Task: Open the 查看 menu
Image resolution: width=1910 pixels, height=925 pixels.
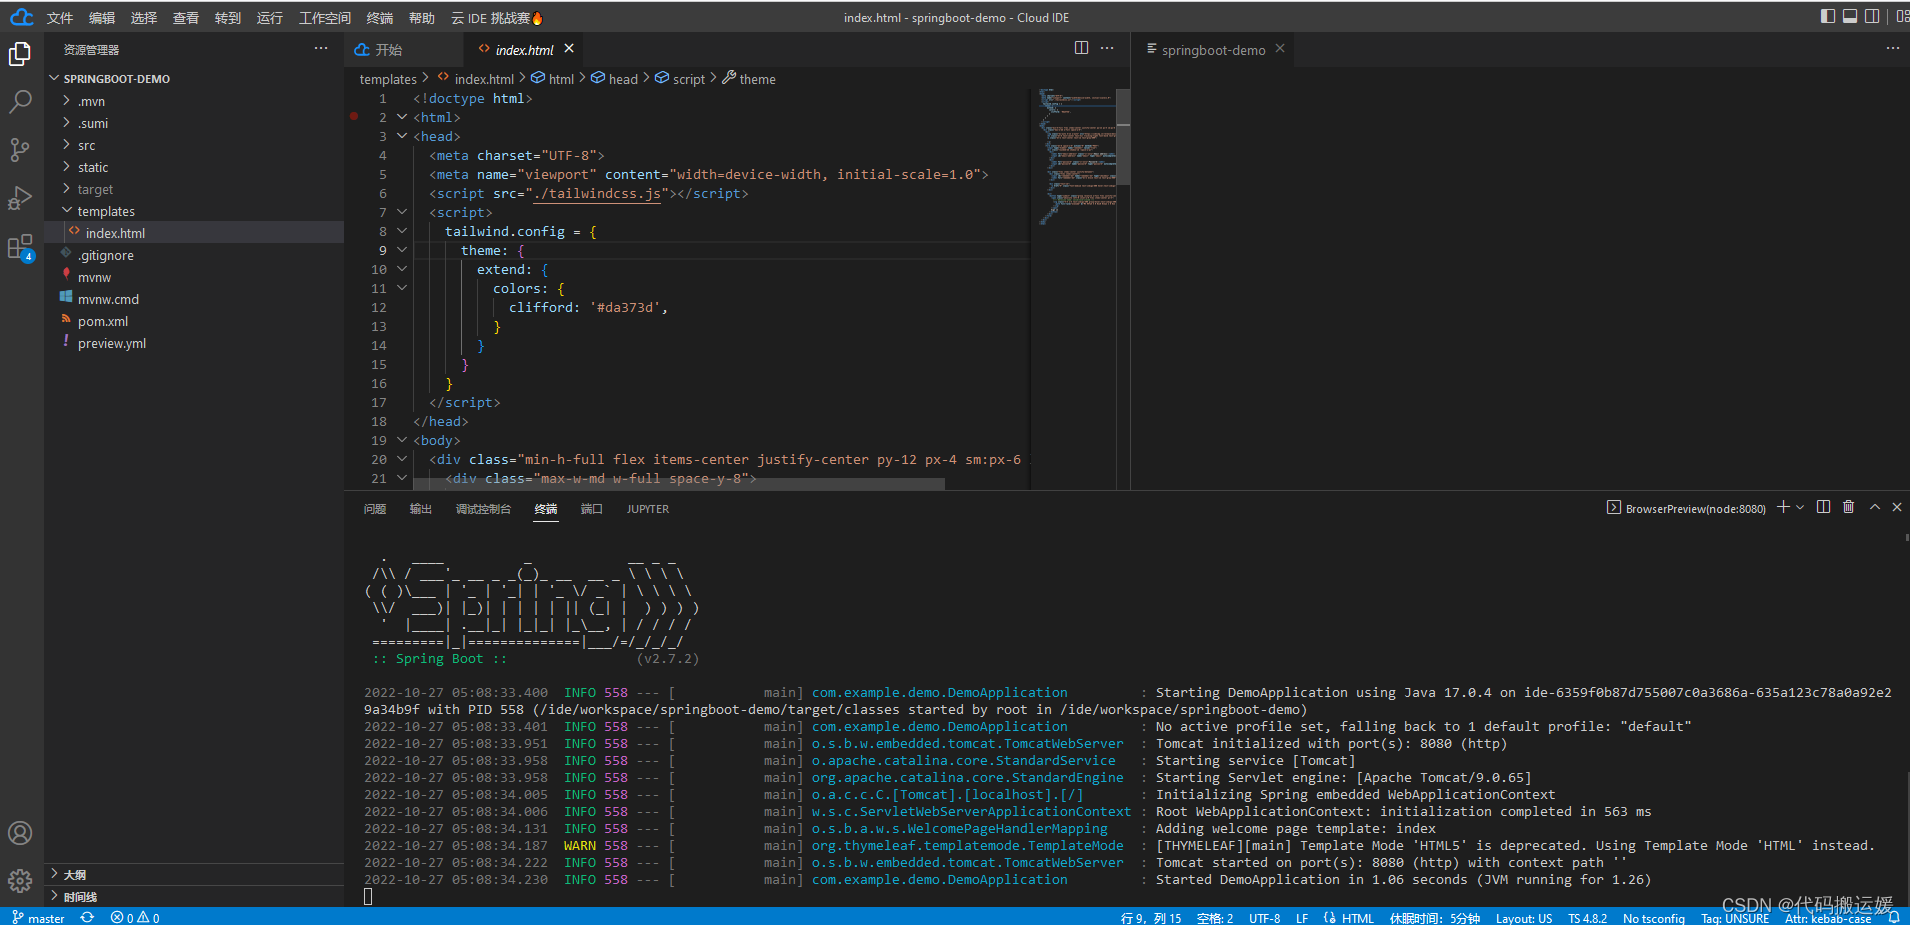Action: click(186, 18)
